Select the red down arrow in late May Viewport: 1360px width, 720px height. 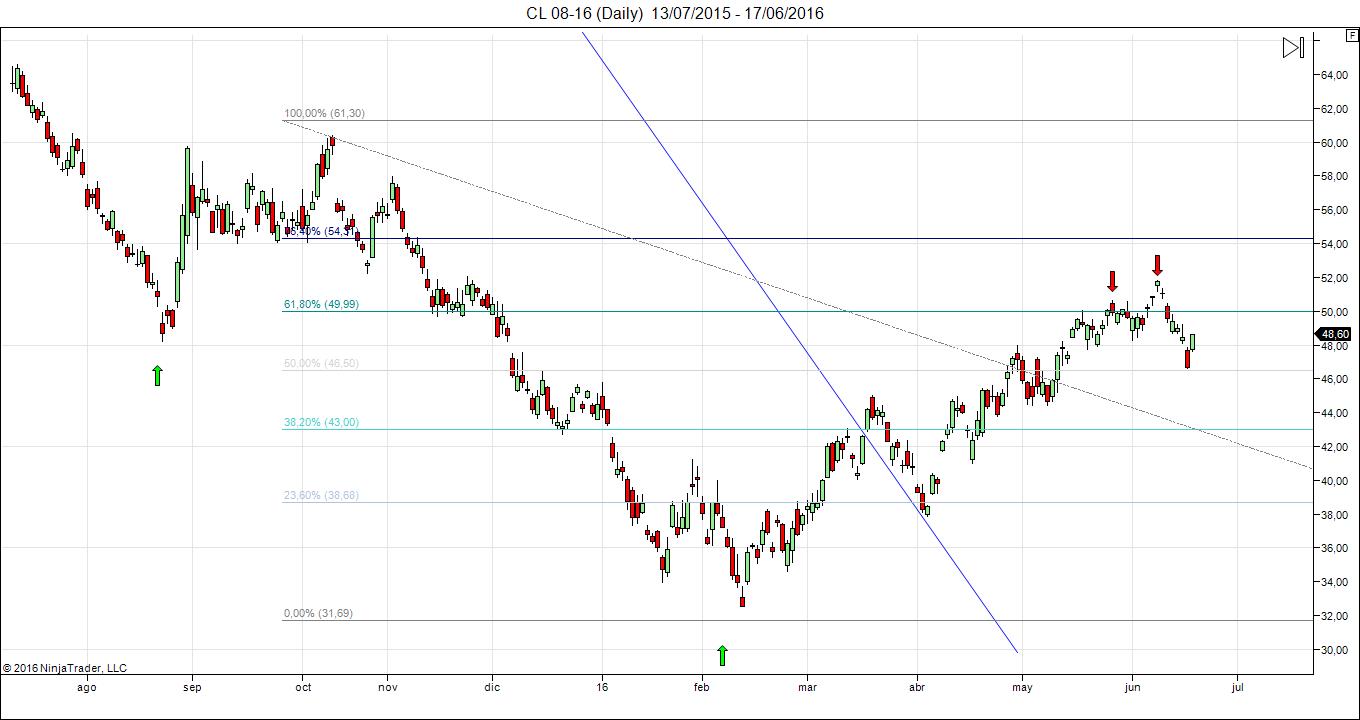click(1112, 281)
